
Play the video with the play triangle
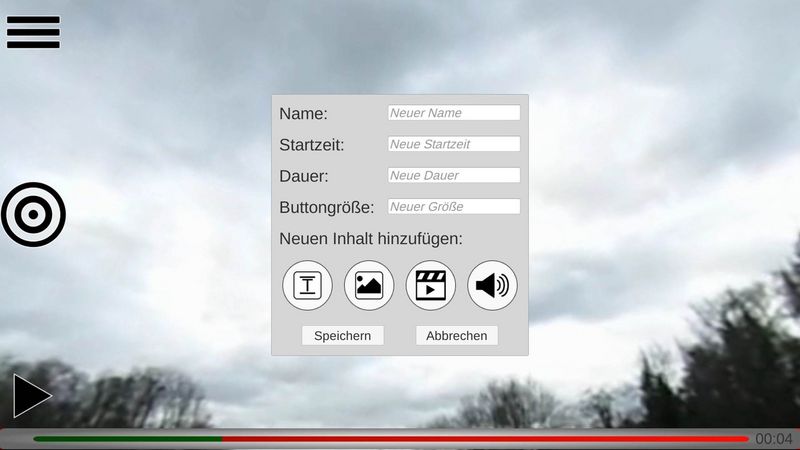pyautogui.click(x=32, y=395)
